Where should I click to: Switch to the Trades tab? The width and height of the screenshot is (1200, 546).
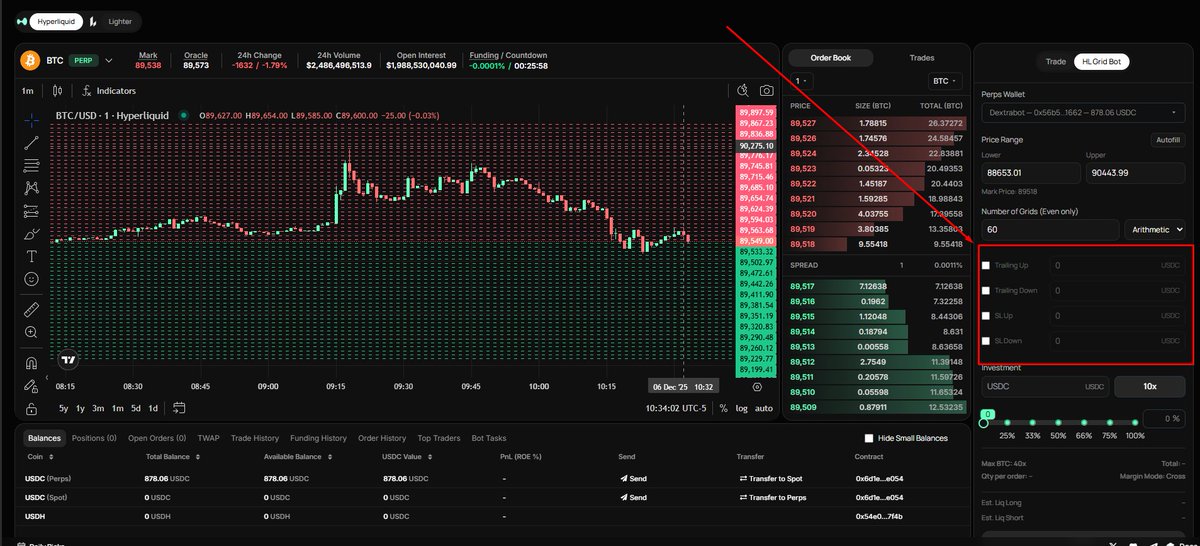(x=921, y=58)
